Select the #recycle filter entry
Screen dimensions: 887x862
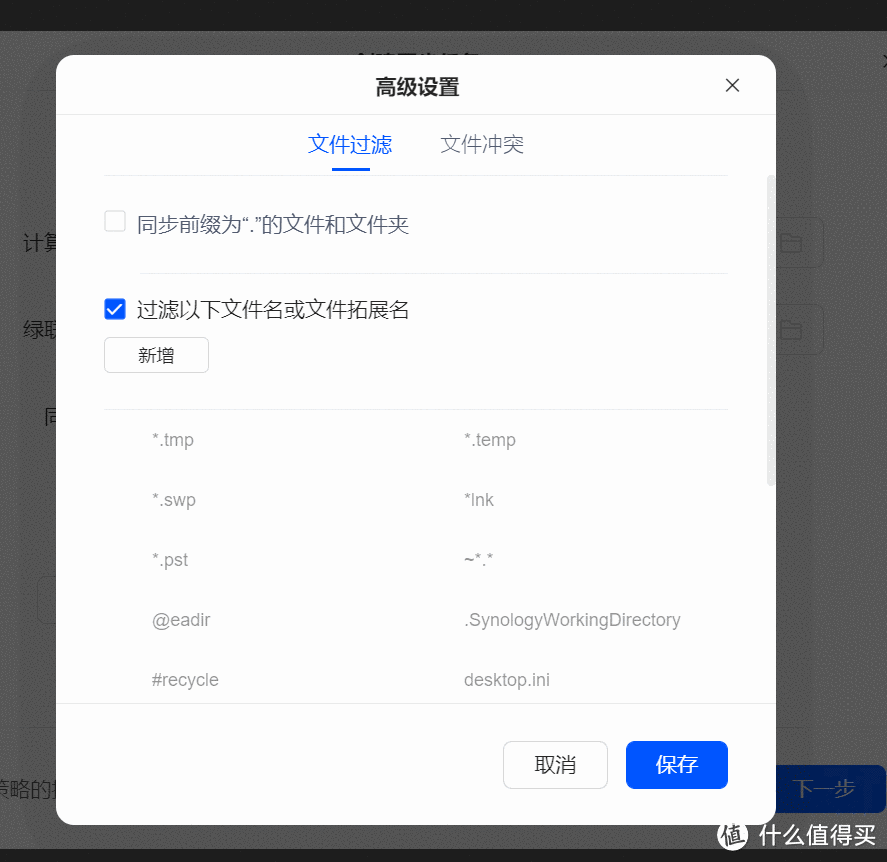(185, 679)
